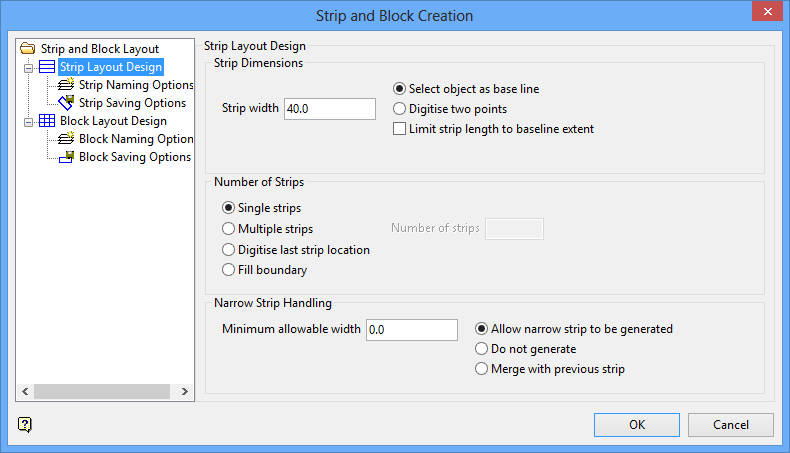The image size is (790, 453).
Task: Click the Strip width input field
Action: [329, 109]
